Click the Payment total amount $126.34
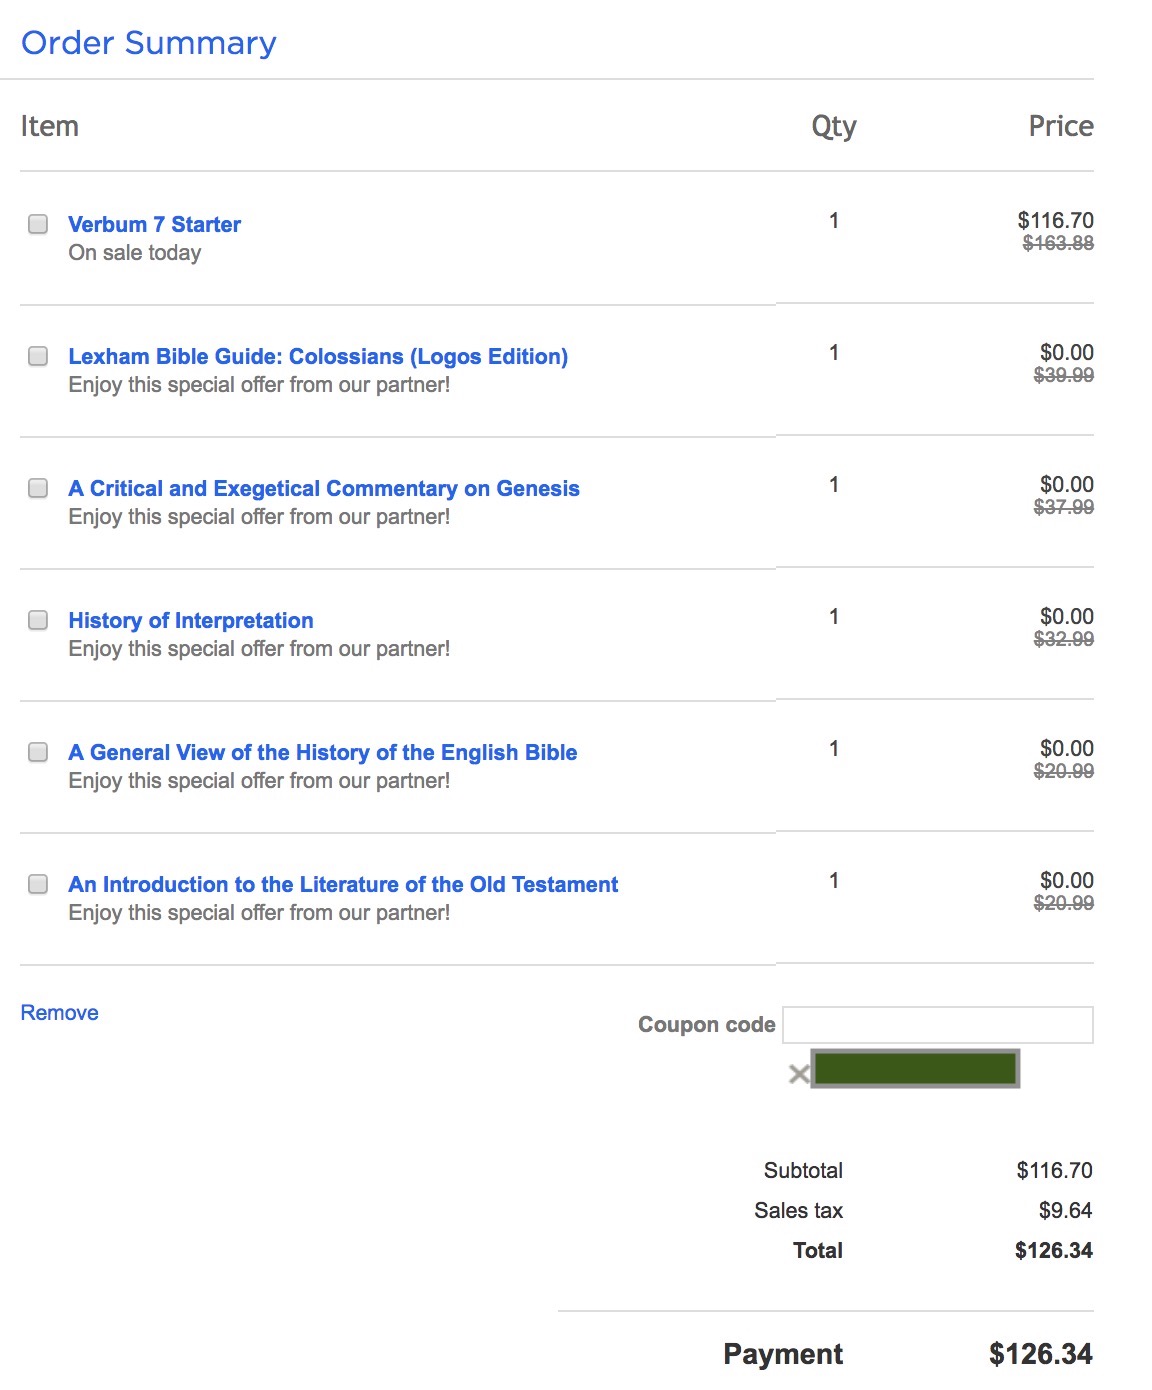 1041,1354
